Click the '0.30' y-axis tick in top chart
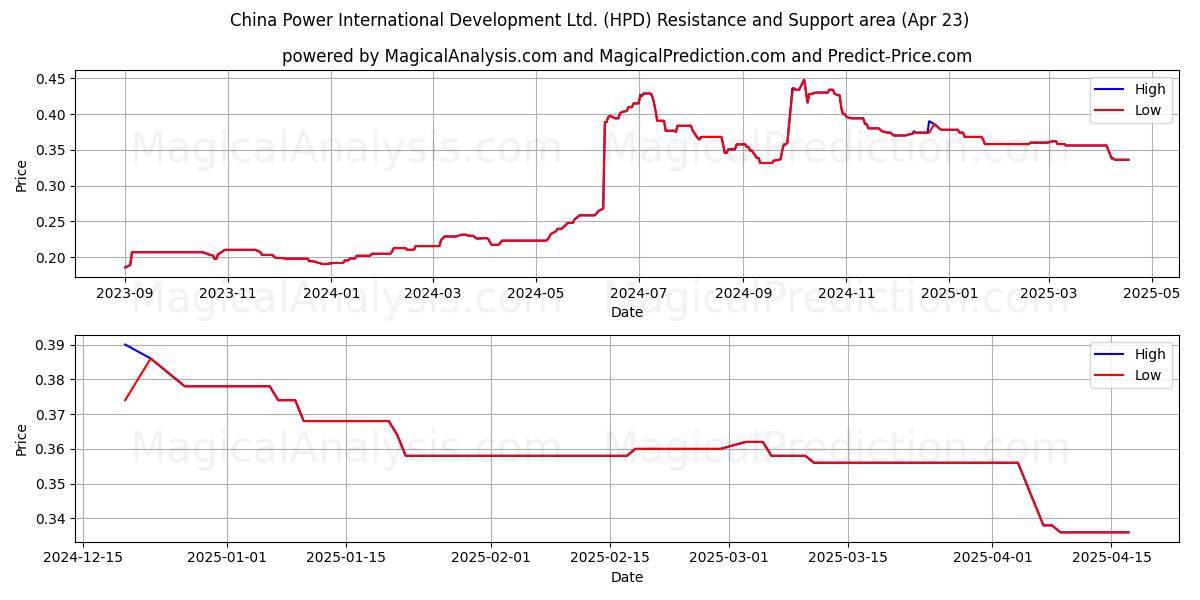The image size is (1200, 600). 50,186
